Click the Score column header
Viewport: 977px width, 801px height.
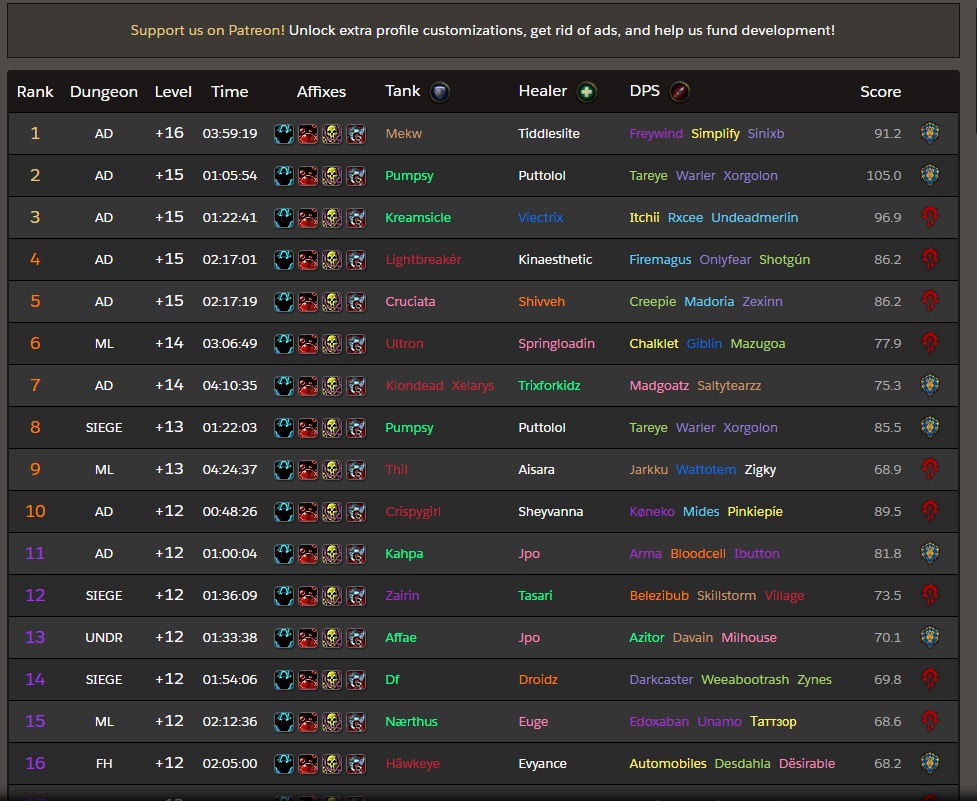click(880, 92)
